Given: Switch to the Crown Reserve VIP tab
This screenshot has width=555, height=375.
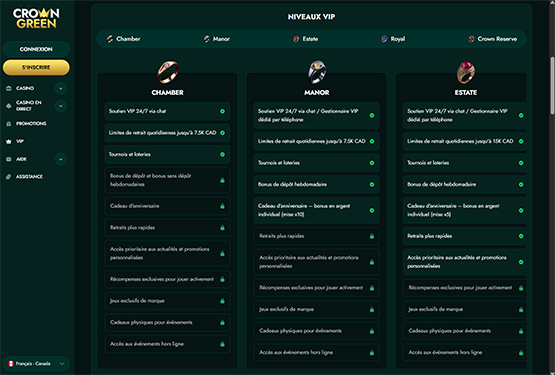Looking at the screenshot, I should click(493, 39).
